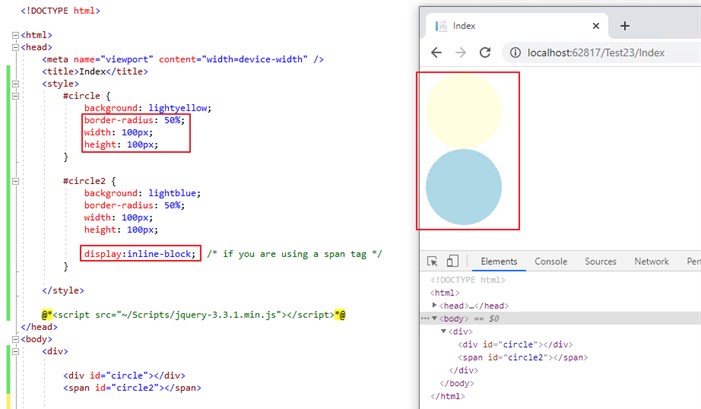Open the Sources tab

[x=600, y=261]
